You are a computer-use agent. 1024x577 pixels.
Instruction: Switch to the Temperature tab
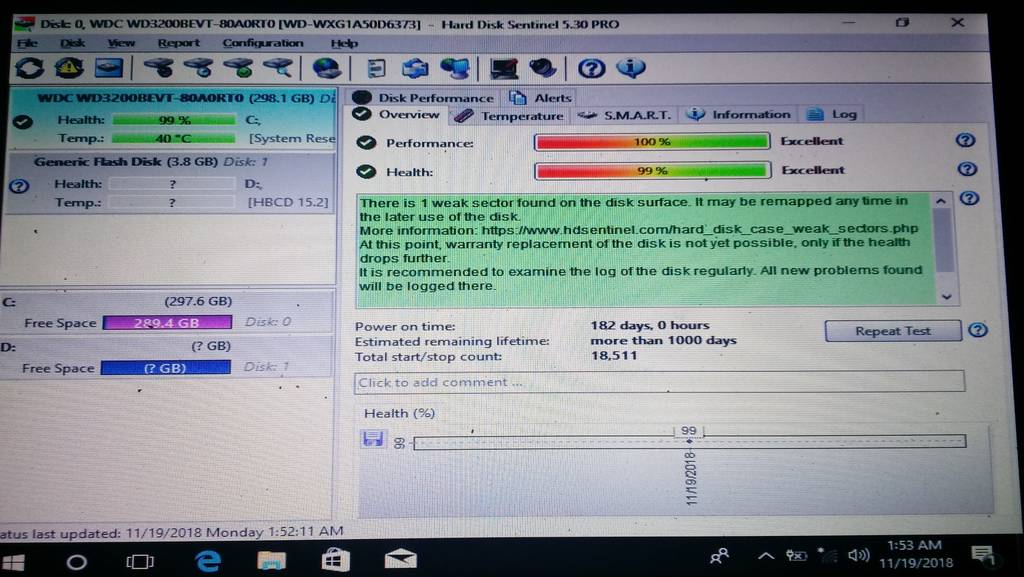(x=509, y=116)
